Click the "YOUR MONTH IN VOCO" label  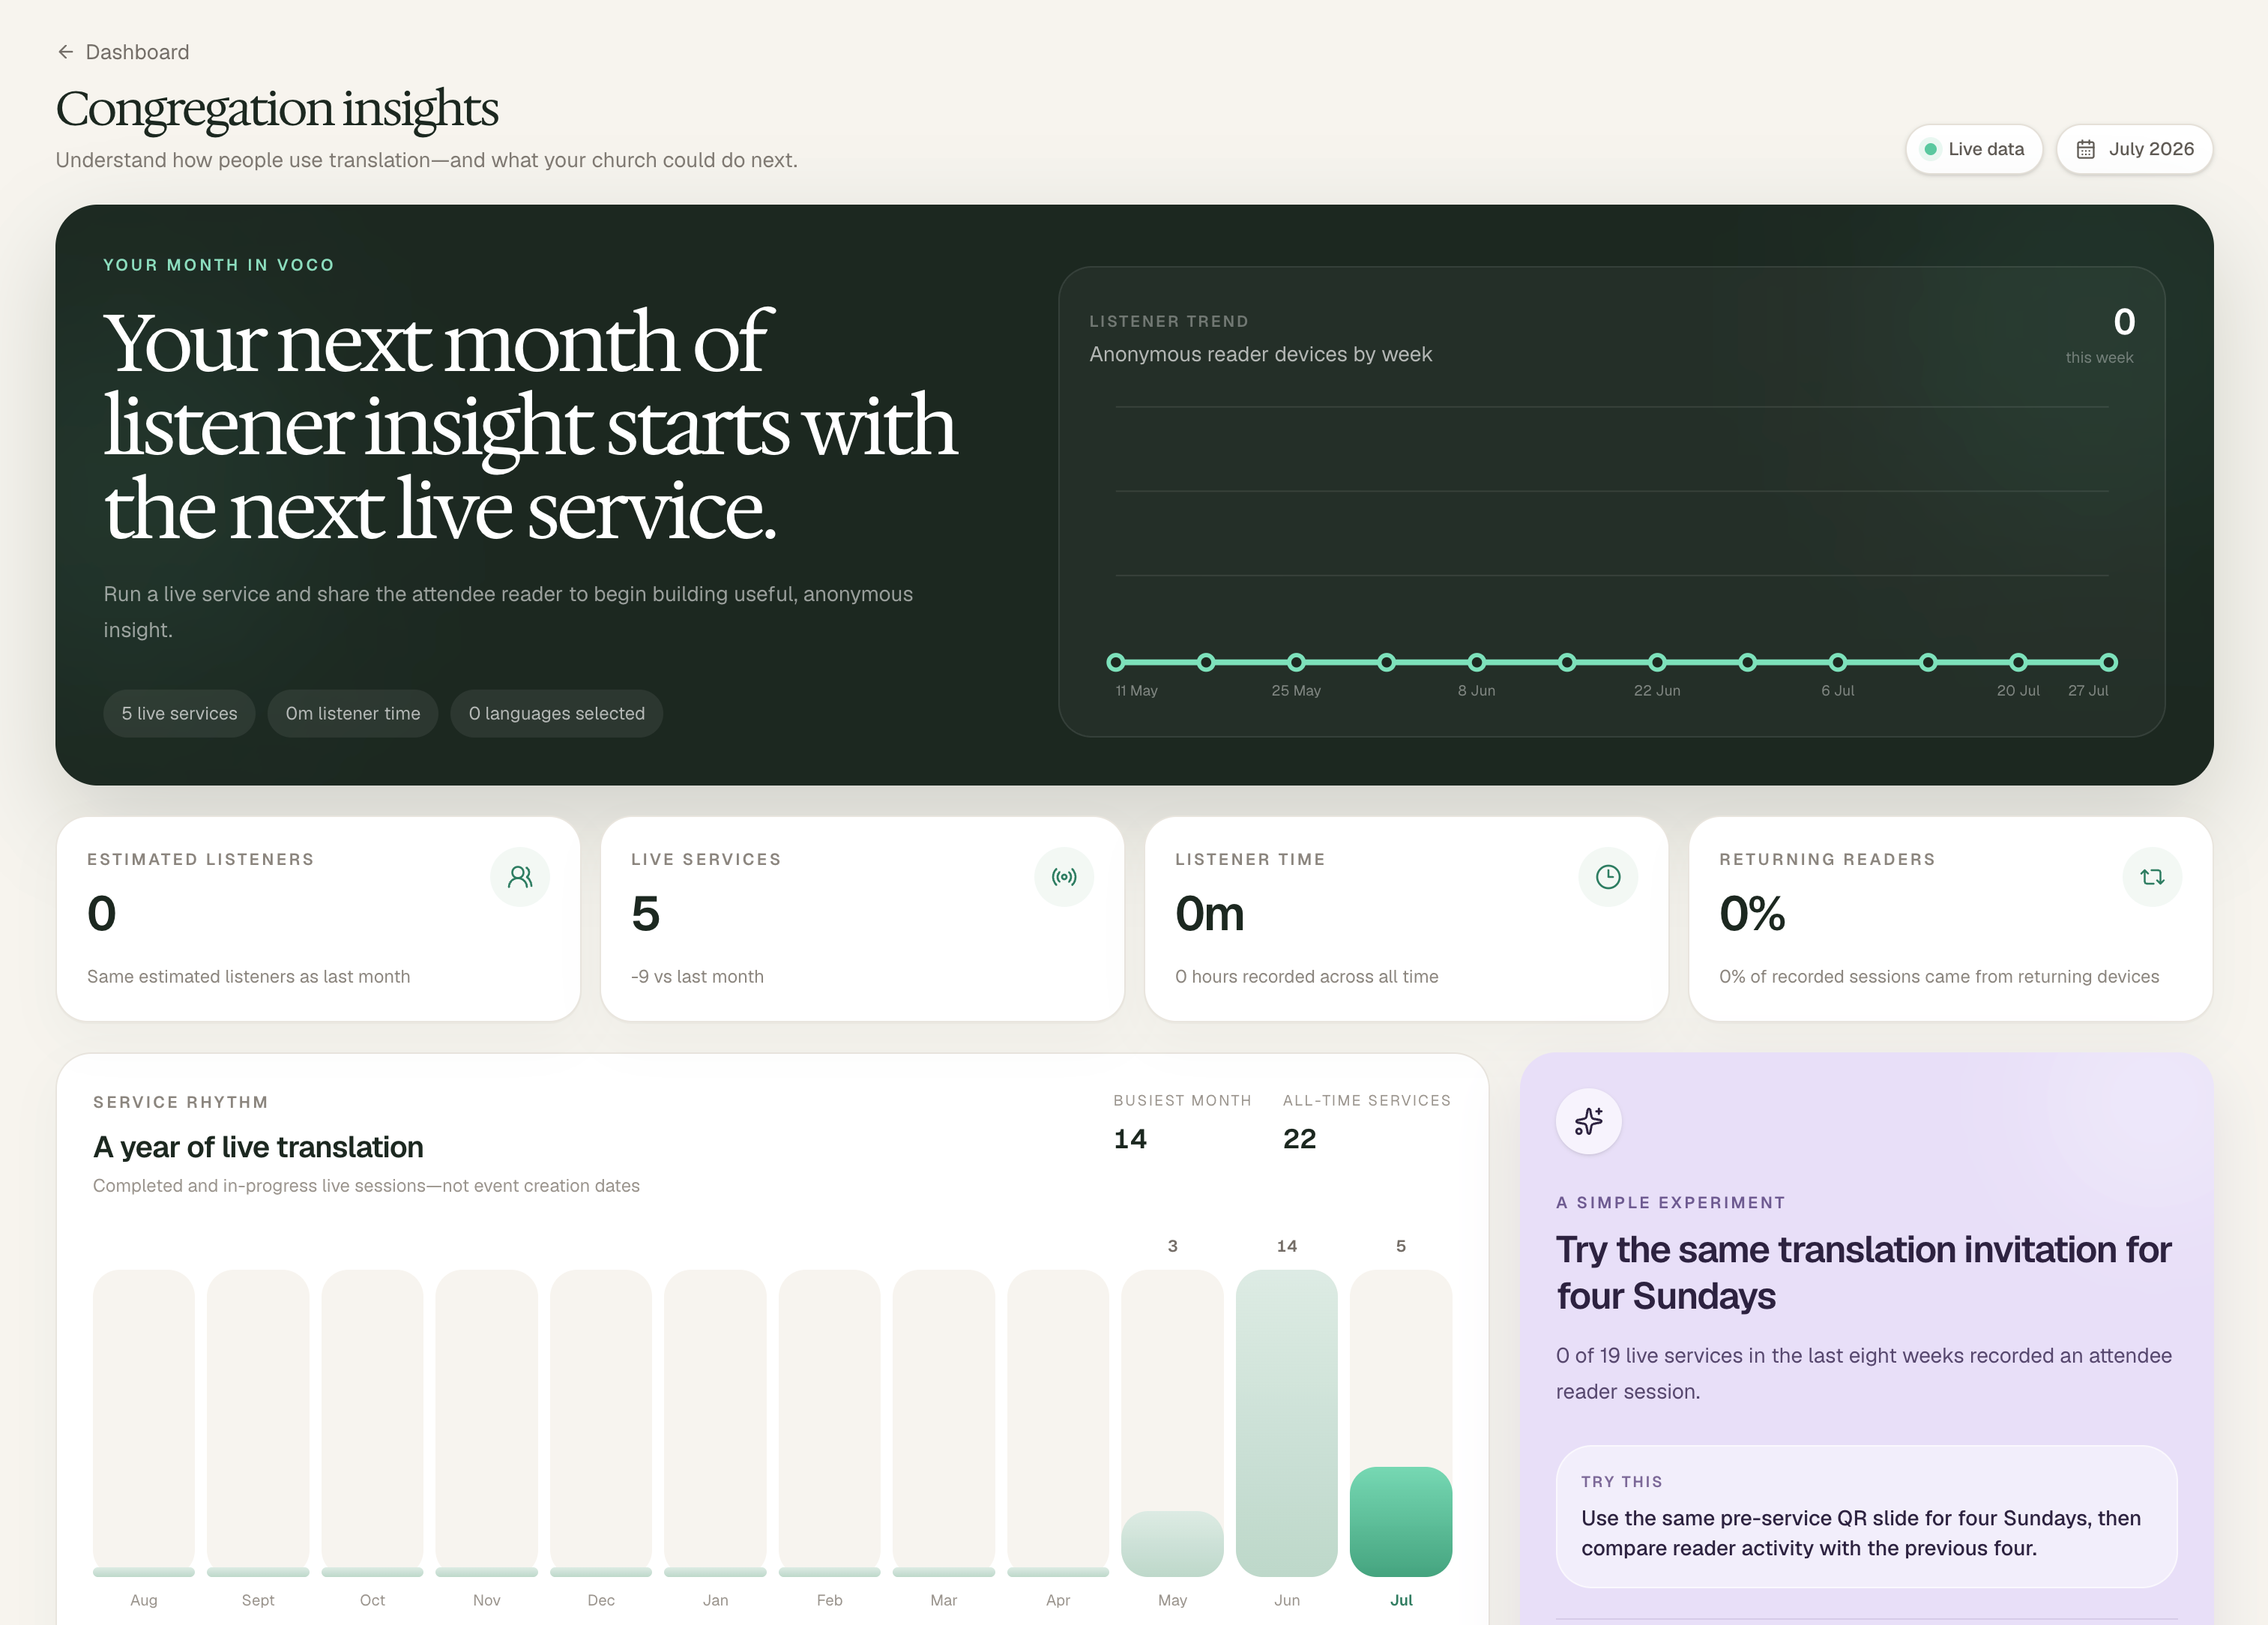click(219, 265)
